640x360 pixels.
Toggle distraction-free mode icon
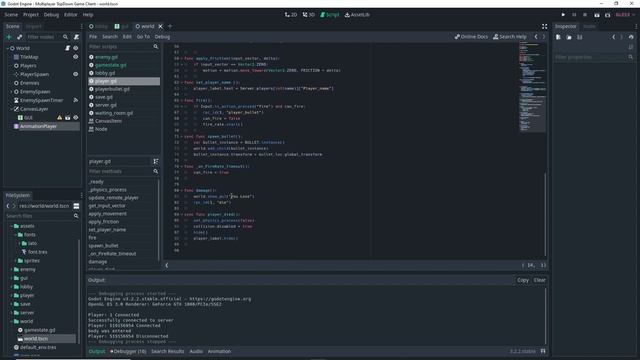click(544, 26)
